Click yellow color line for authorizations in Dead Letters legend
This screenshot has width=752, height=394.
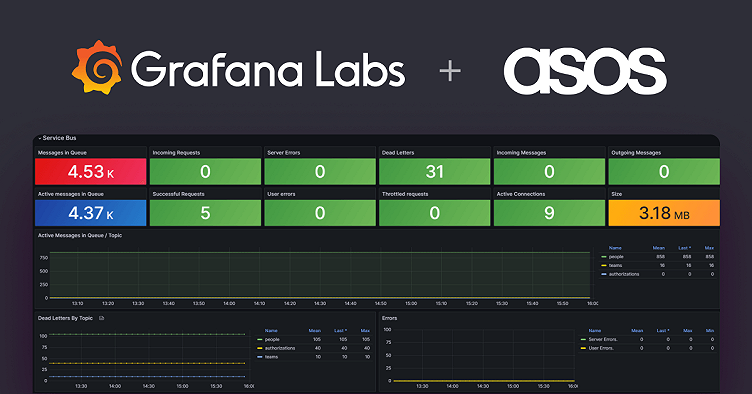pos(260,348)
